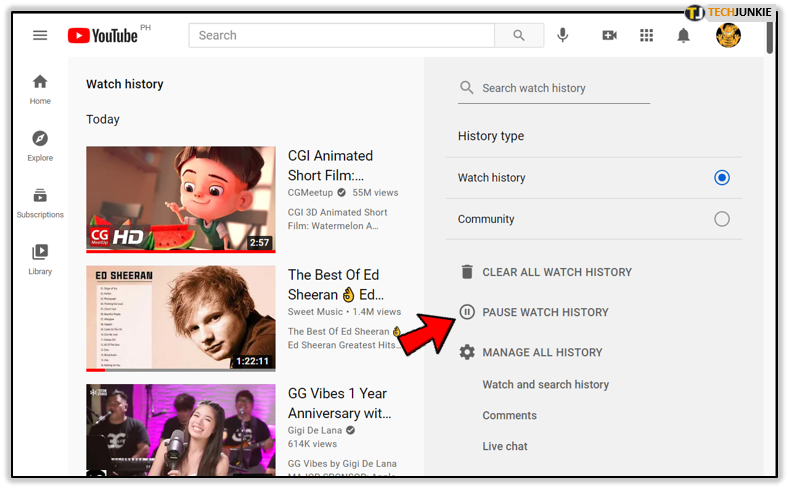Image resolution: width=789 pixels, height=489 pixels.
Task: Click the CGI video red progress bar
Action: [x=181, y=251]
